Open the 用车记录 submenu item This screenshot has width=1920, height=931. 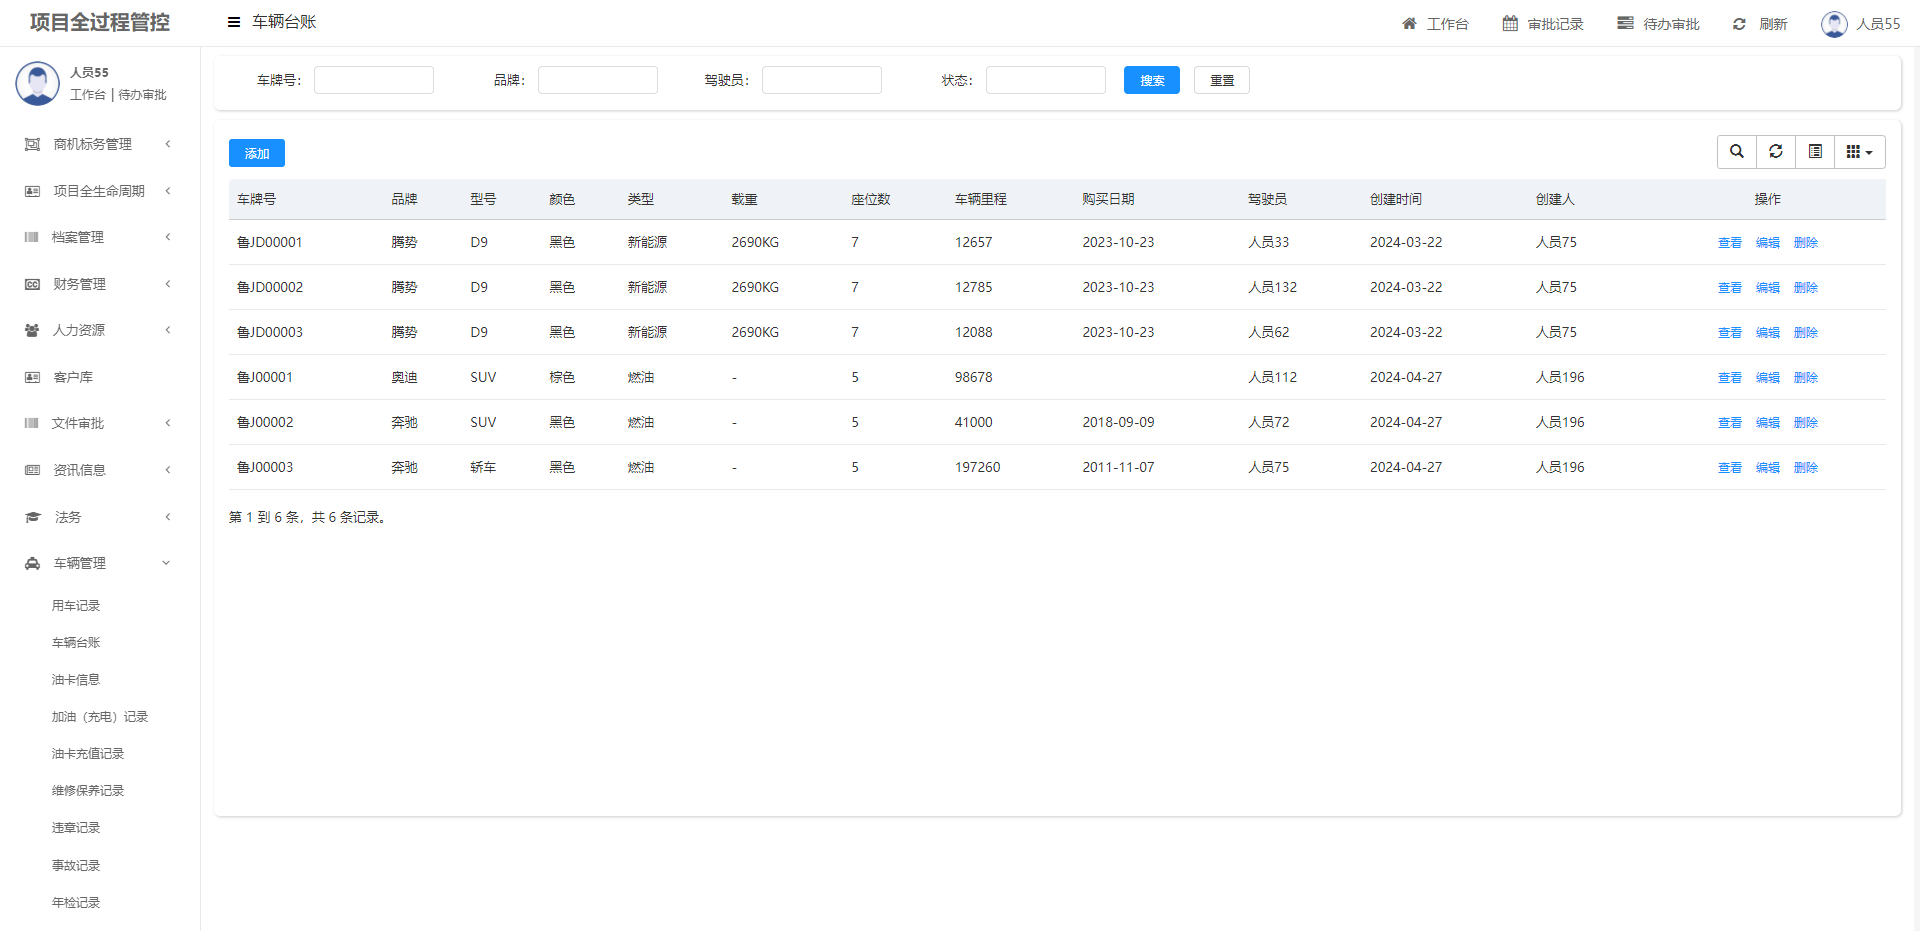click(76, 606)
